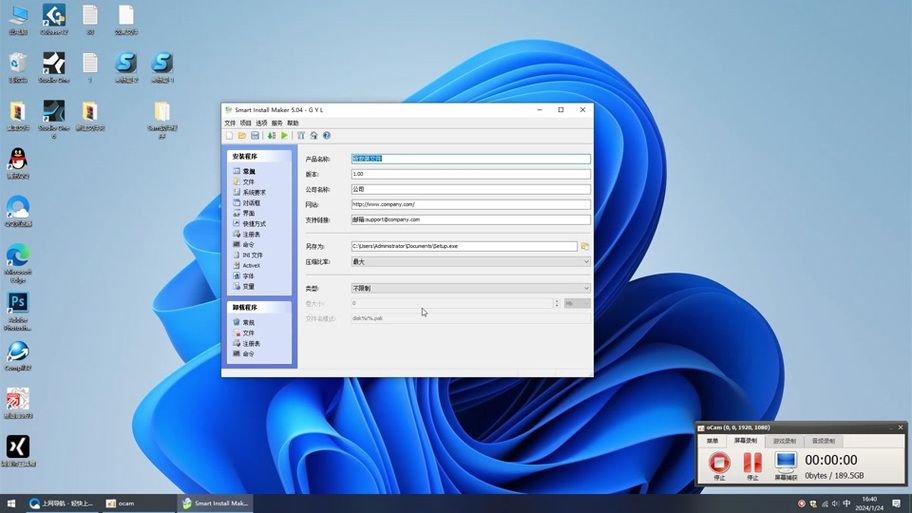Open the 服务 menu
Viewport: 912px width, 513px height.
[x=277, y=123]
